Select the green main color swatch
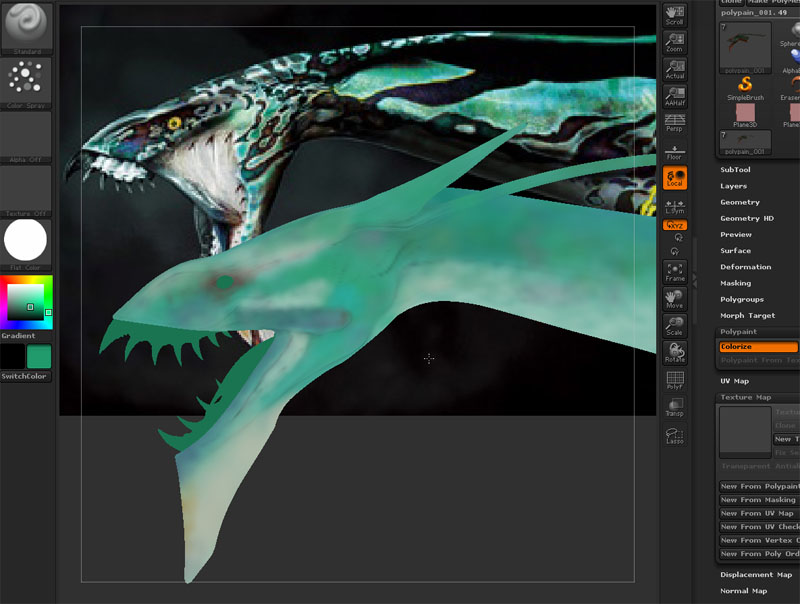 [x=39, y=356]
